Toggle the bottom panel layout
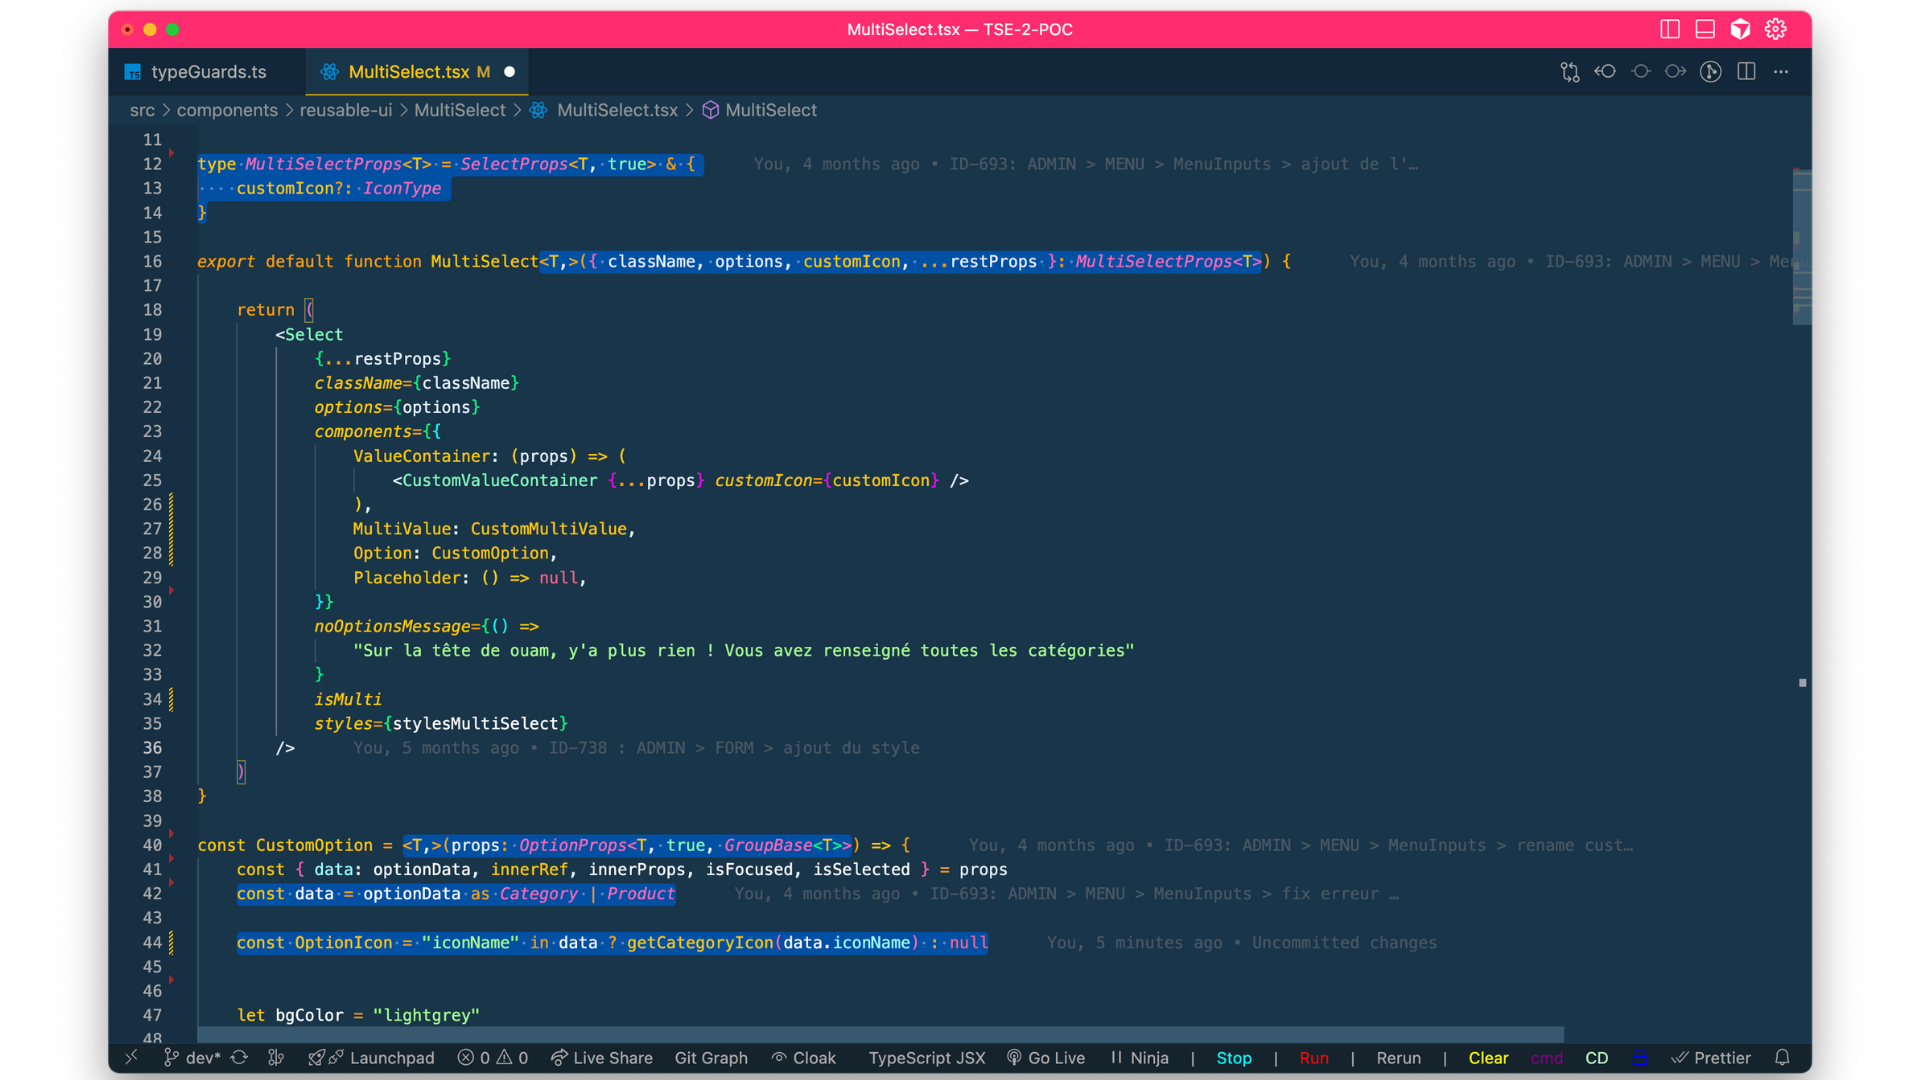This screenshot has height=1080, width=1920. coord(1705,29)
